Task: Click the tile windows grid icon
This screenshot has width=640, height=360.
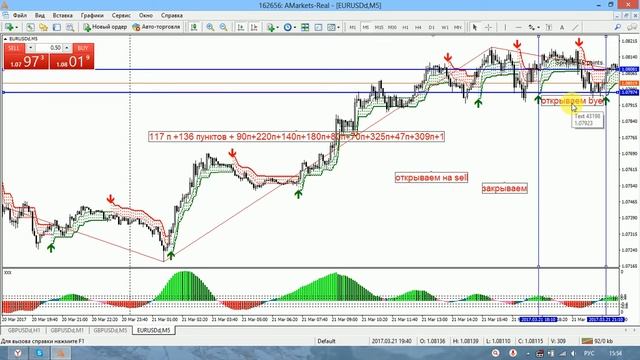Action: [x=305, y=27]
